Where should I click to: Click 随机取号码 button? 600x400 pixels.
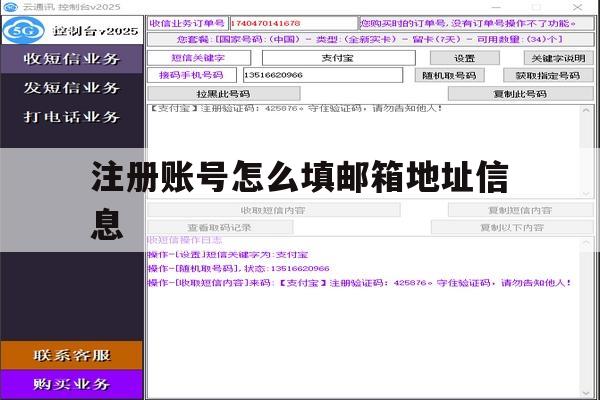[x=449, y=75]
